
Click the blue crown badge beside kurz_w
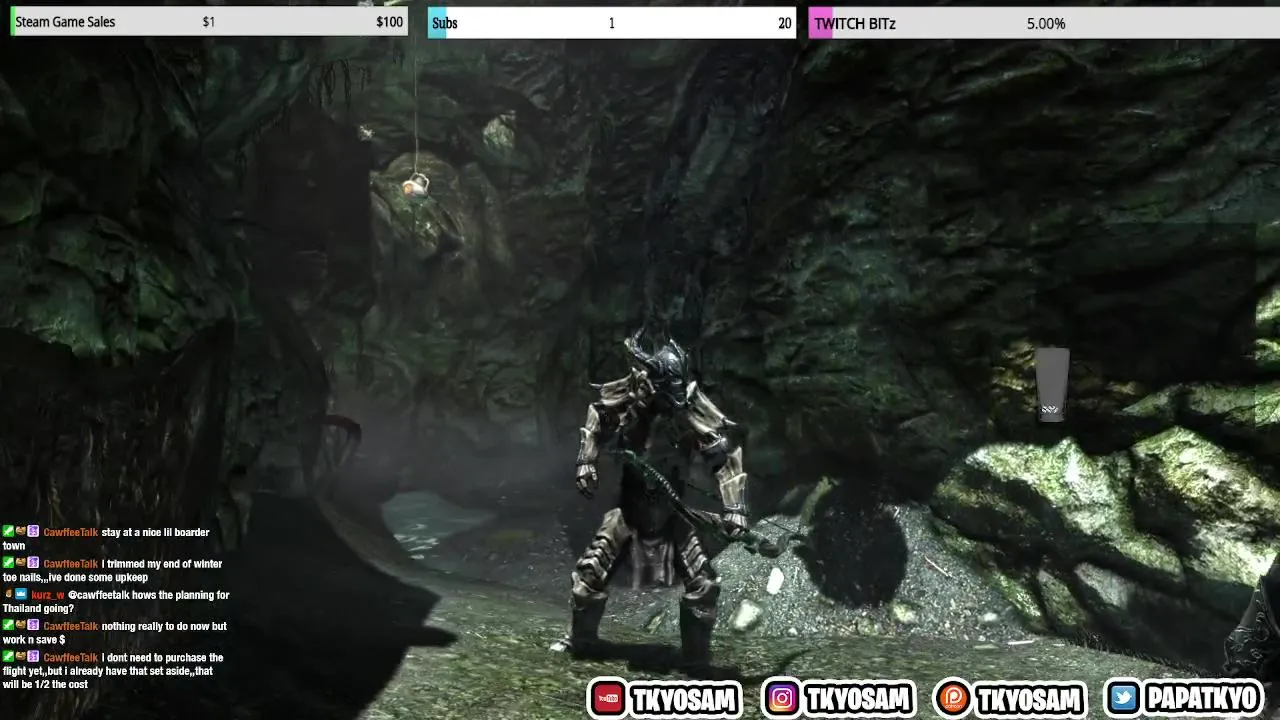tap(21, 595)
